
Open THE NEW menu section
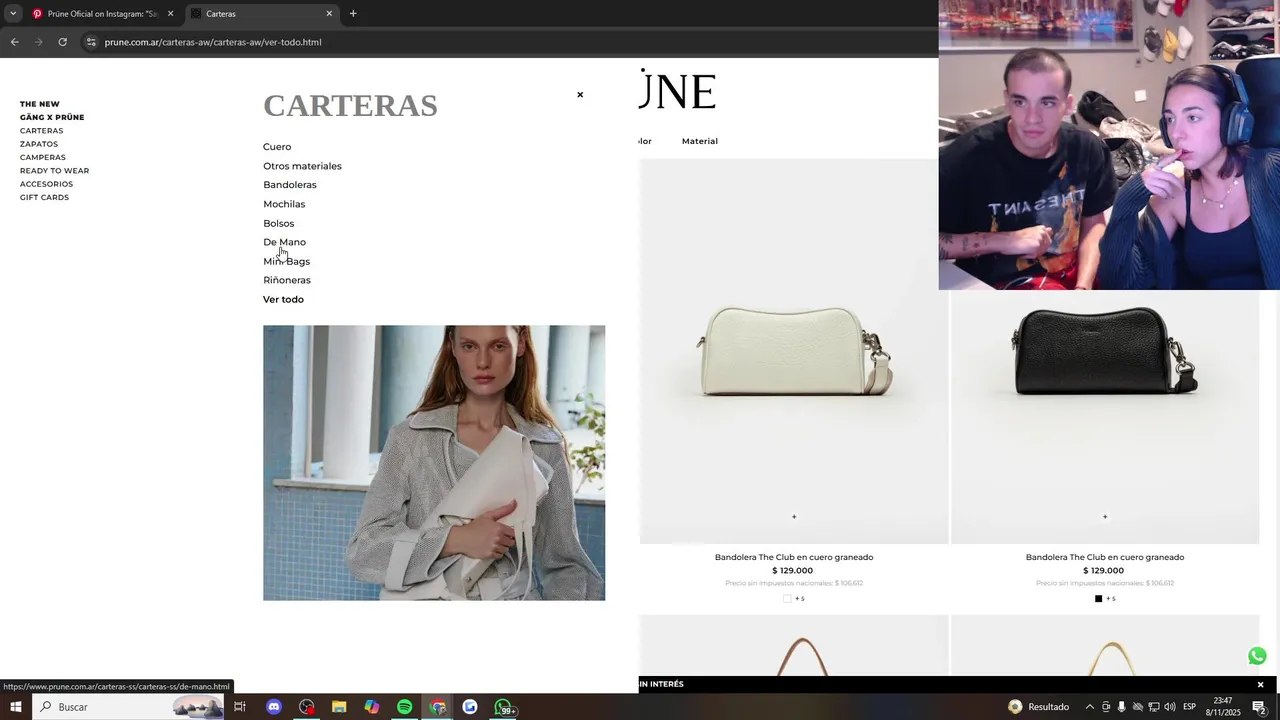pos(40,104)
